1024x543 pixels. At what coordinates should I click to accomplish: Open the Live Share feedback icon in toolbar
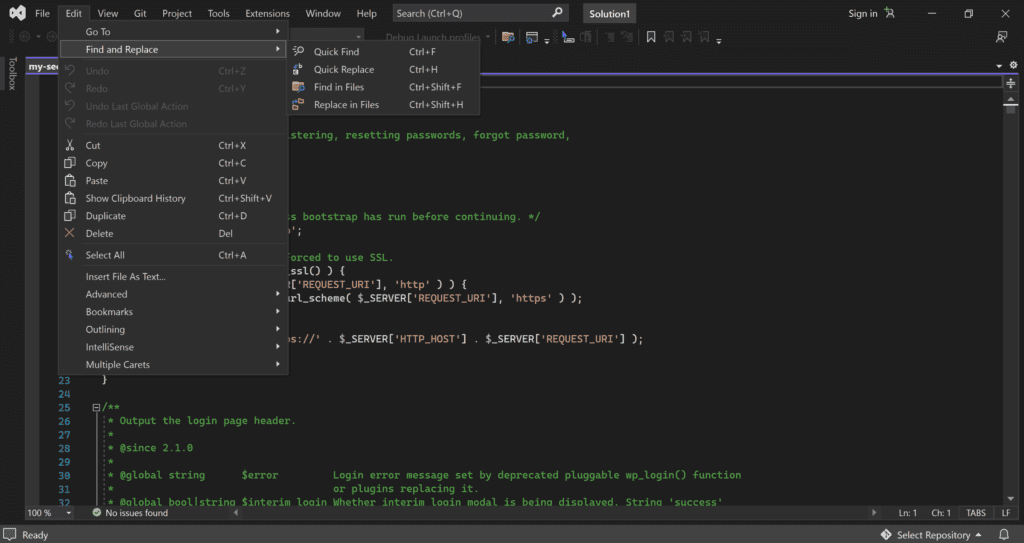[x=1001, y=37]
